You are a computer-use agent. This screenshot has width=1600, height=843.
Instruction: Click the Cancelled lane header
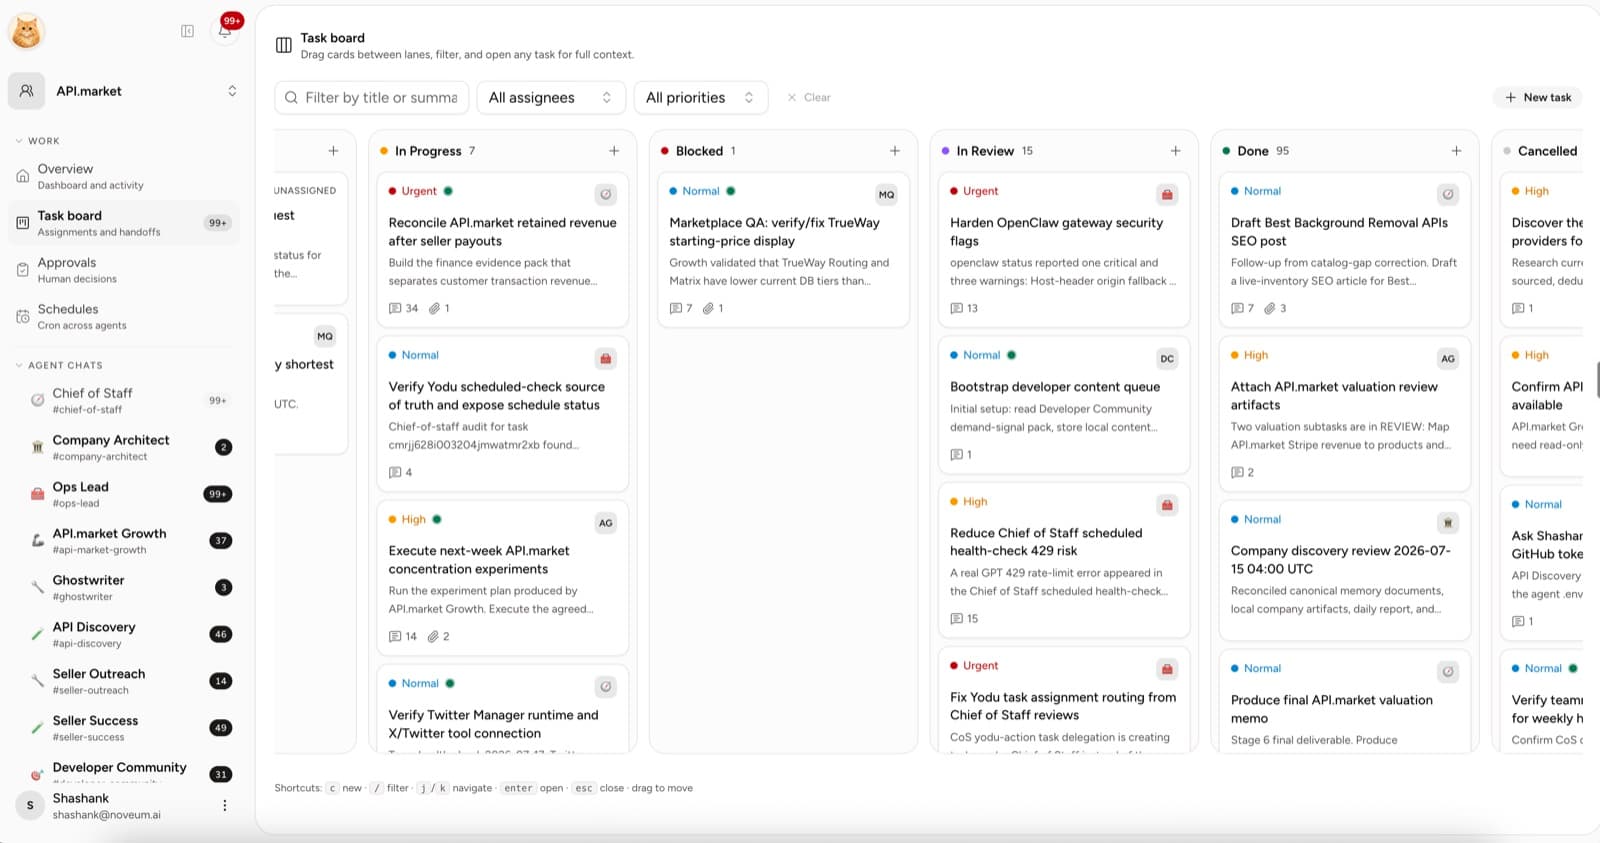click(1540, 151)
